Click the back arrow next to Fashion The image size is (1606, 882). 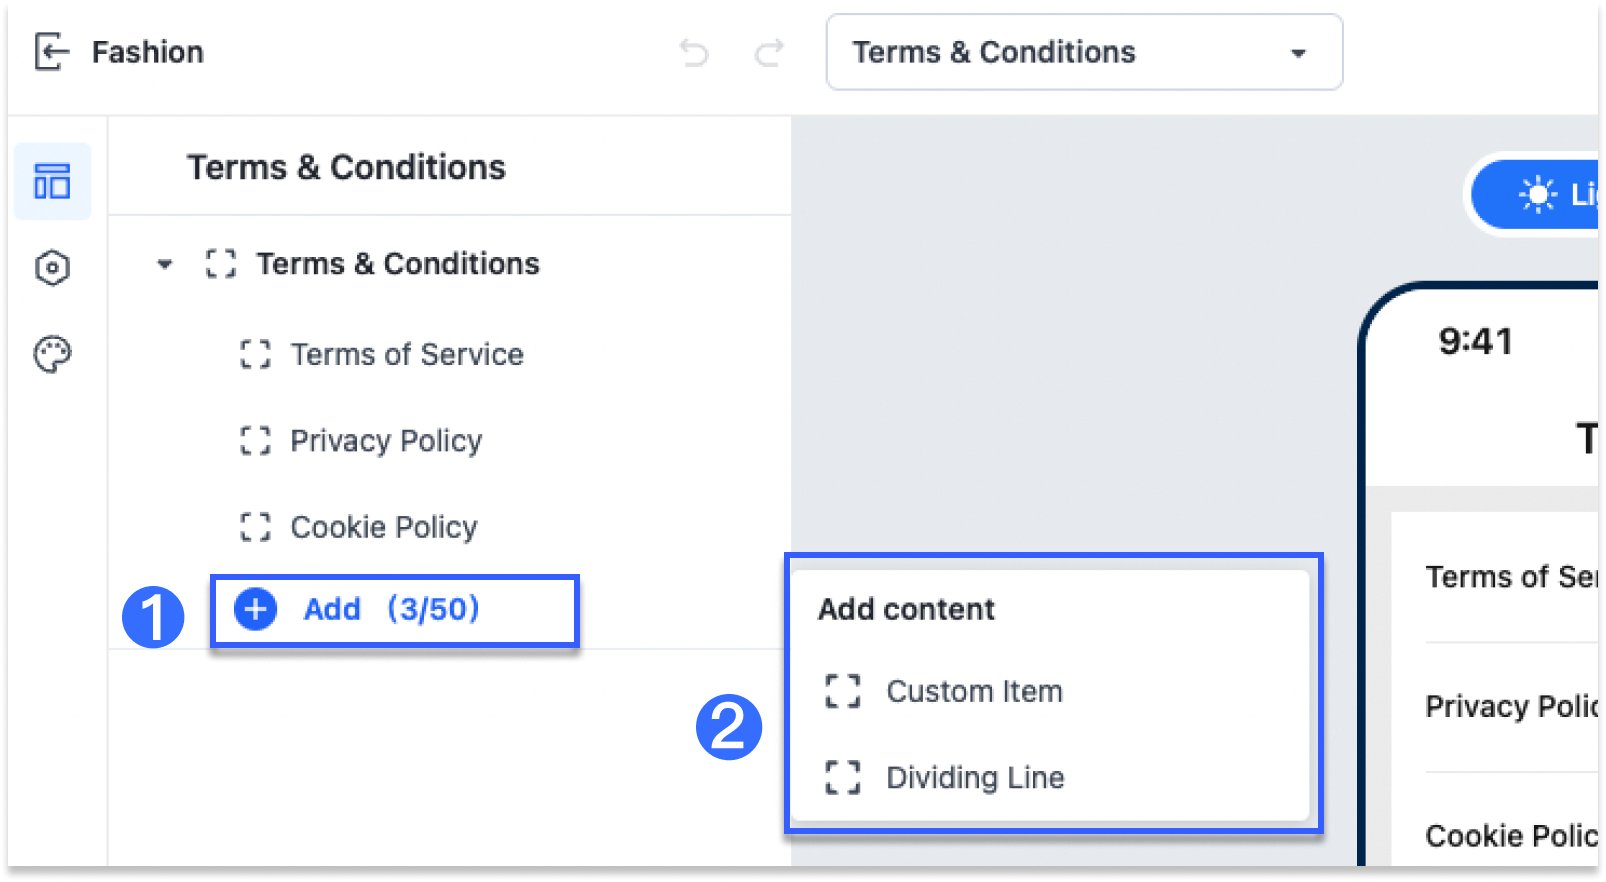pyautogui.click(x=51, y=51)
